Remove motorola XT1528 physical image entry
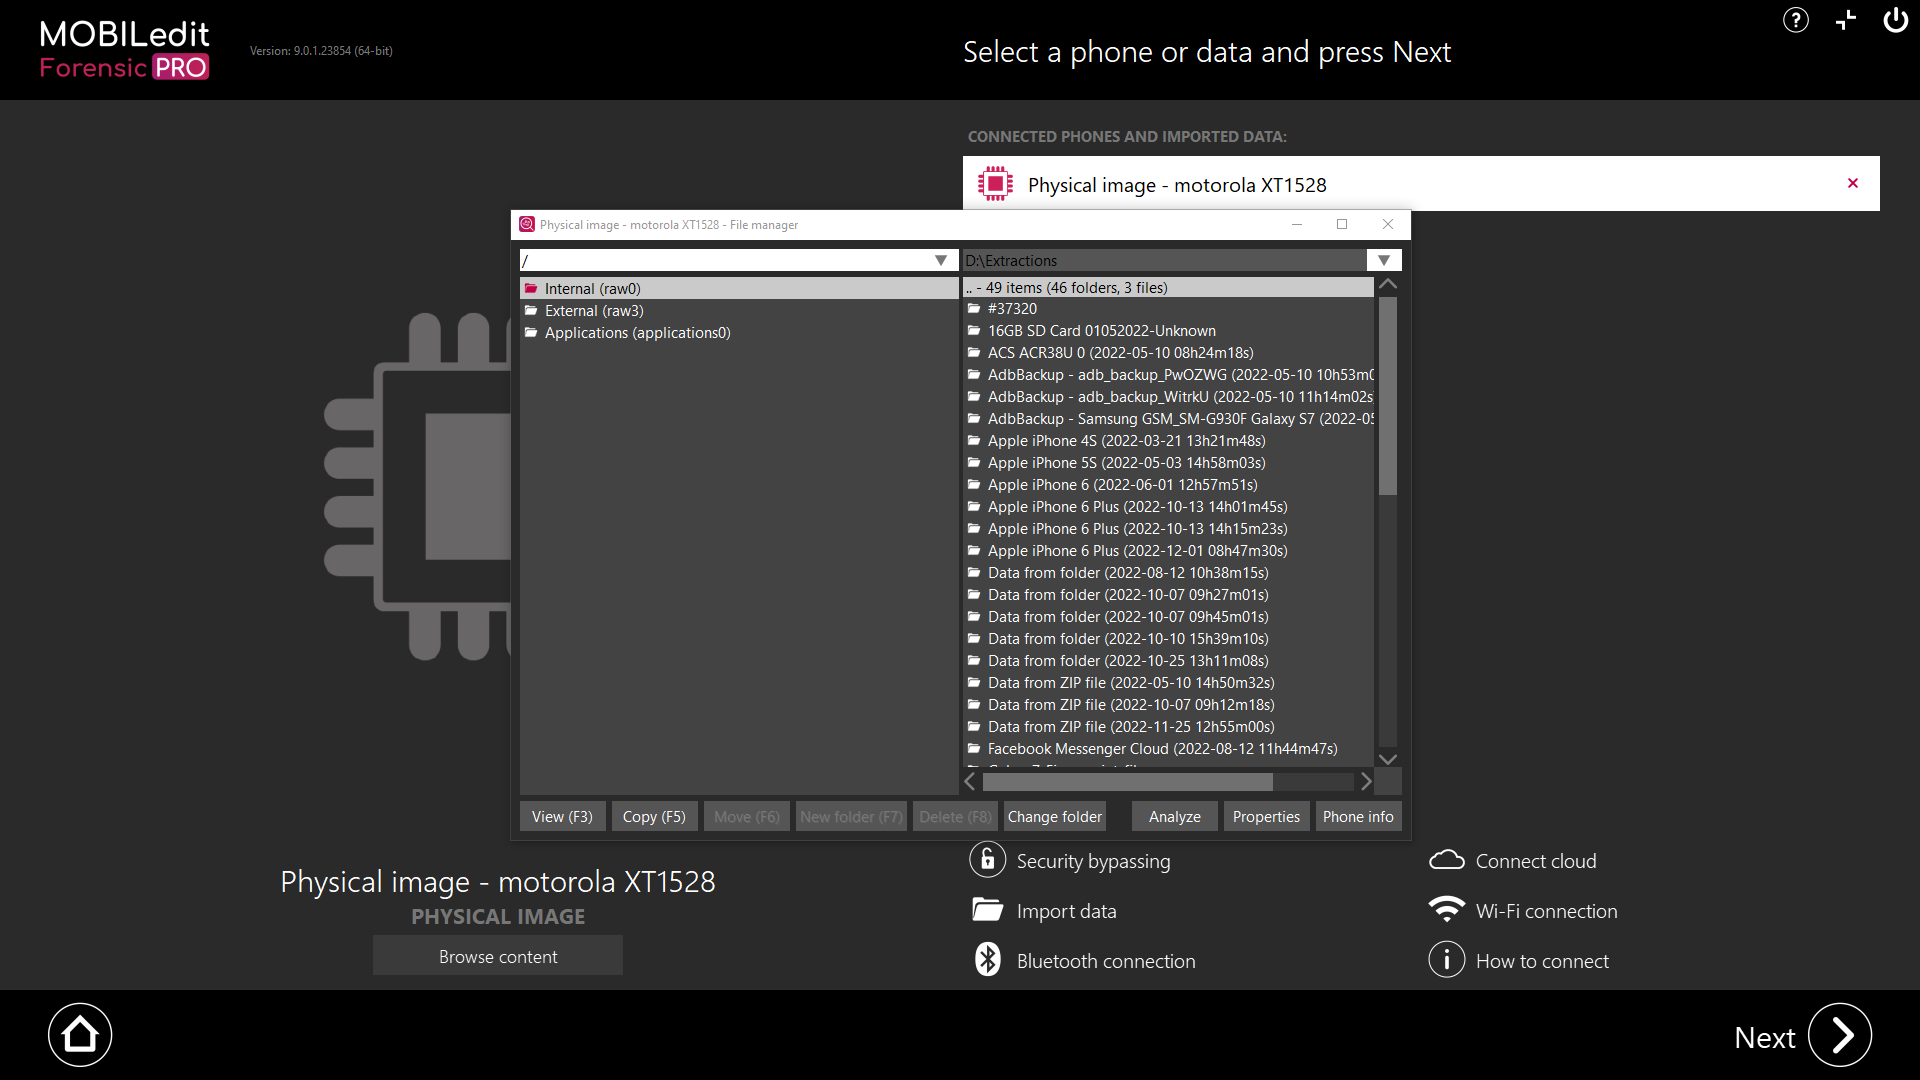The width and height of the screenshot is (1920, 1080). point(1853,183)
